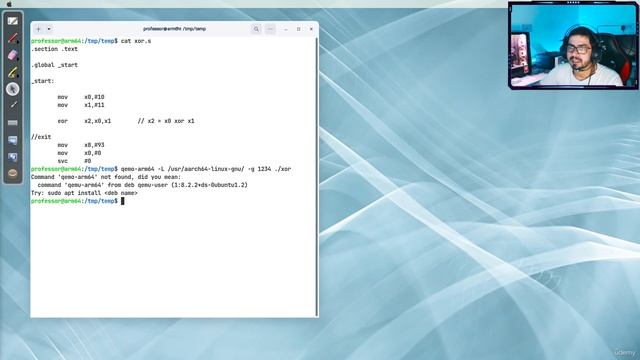Viewport: 640px width, 360px height.
Task: Pick the laser pointer tool
Action: (x=13, y=105)
